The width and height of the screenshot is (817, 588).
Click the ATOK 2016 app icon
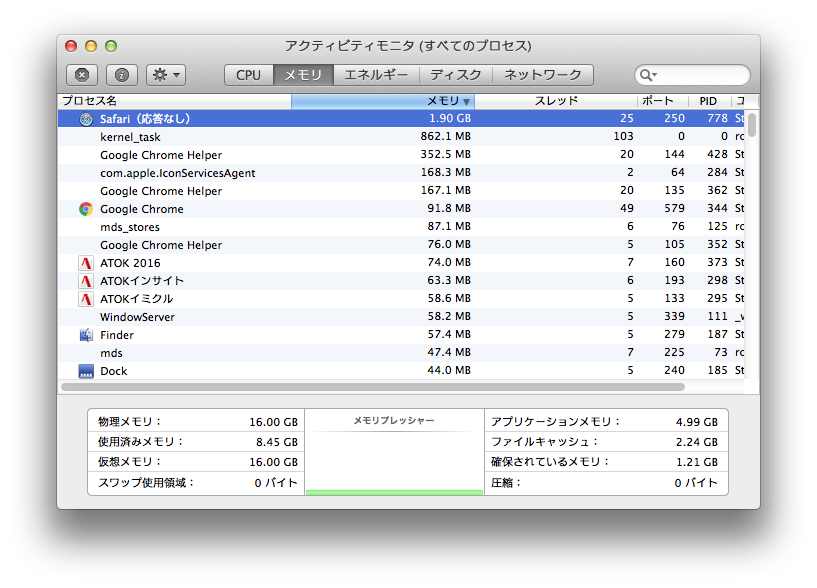pyautogui.click(x=86, y=263)
